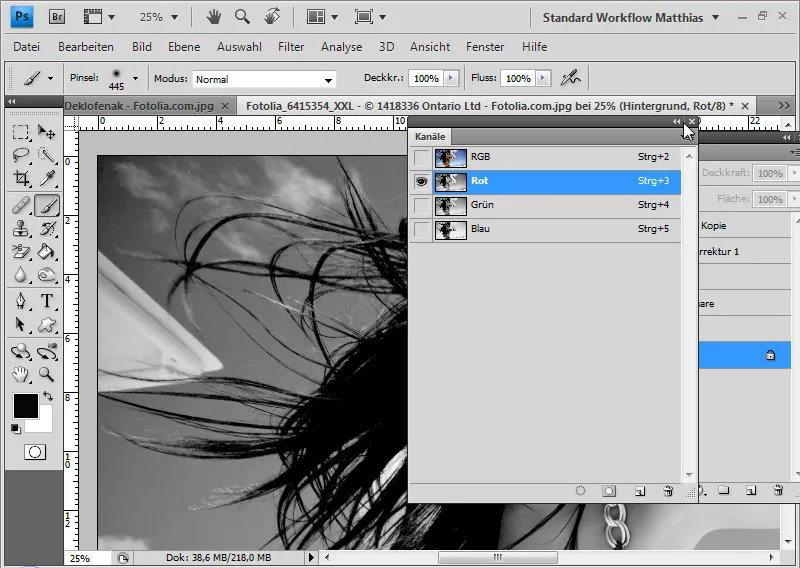The width and height of the screenshot is (800, 568).
Task: Select the Dodge tool
Action: pos(47,275)
